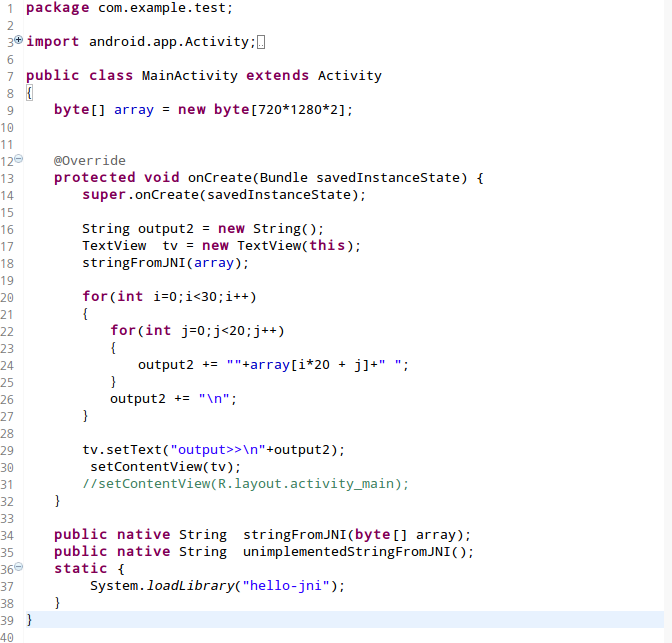Click the '@Override' annotation
The image size is (672, 643).
(x=90, y=161)
